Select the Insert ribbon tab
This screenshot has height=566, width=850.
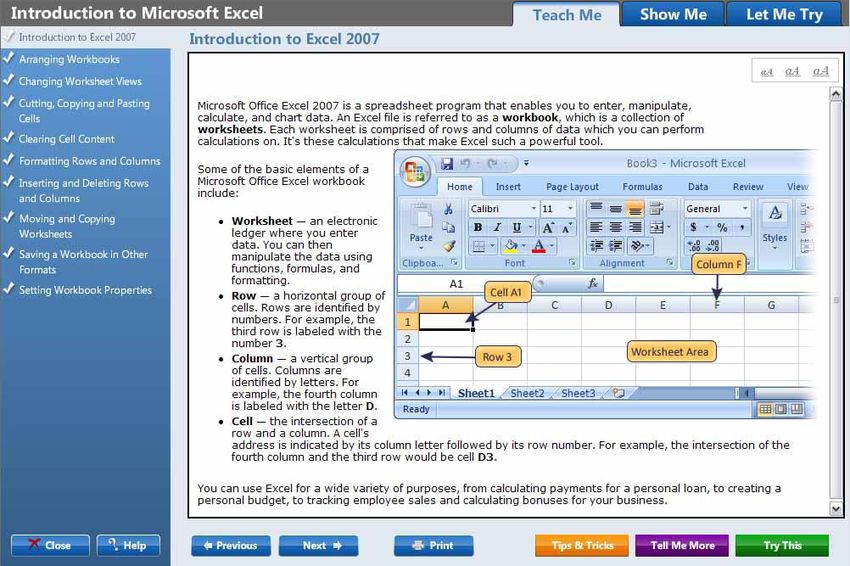(x=508, y=187)
